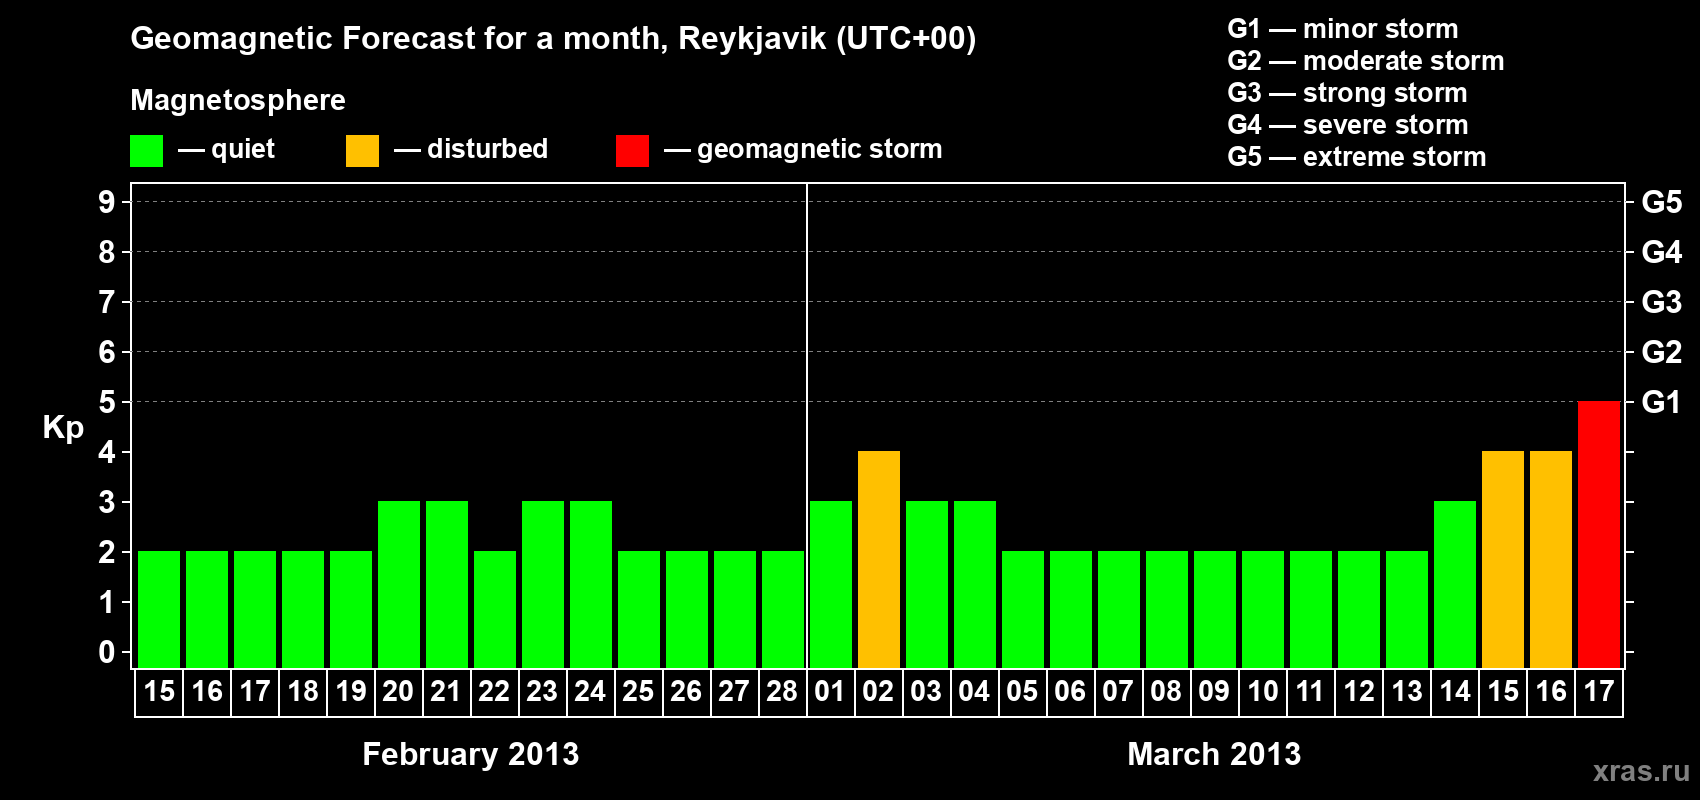This screenshot has width=1700, height=800.
Task: Click the Kp value 0 on left axis
Action: [x=106, y=652]
